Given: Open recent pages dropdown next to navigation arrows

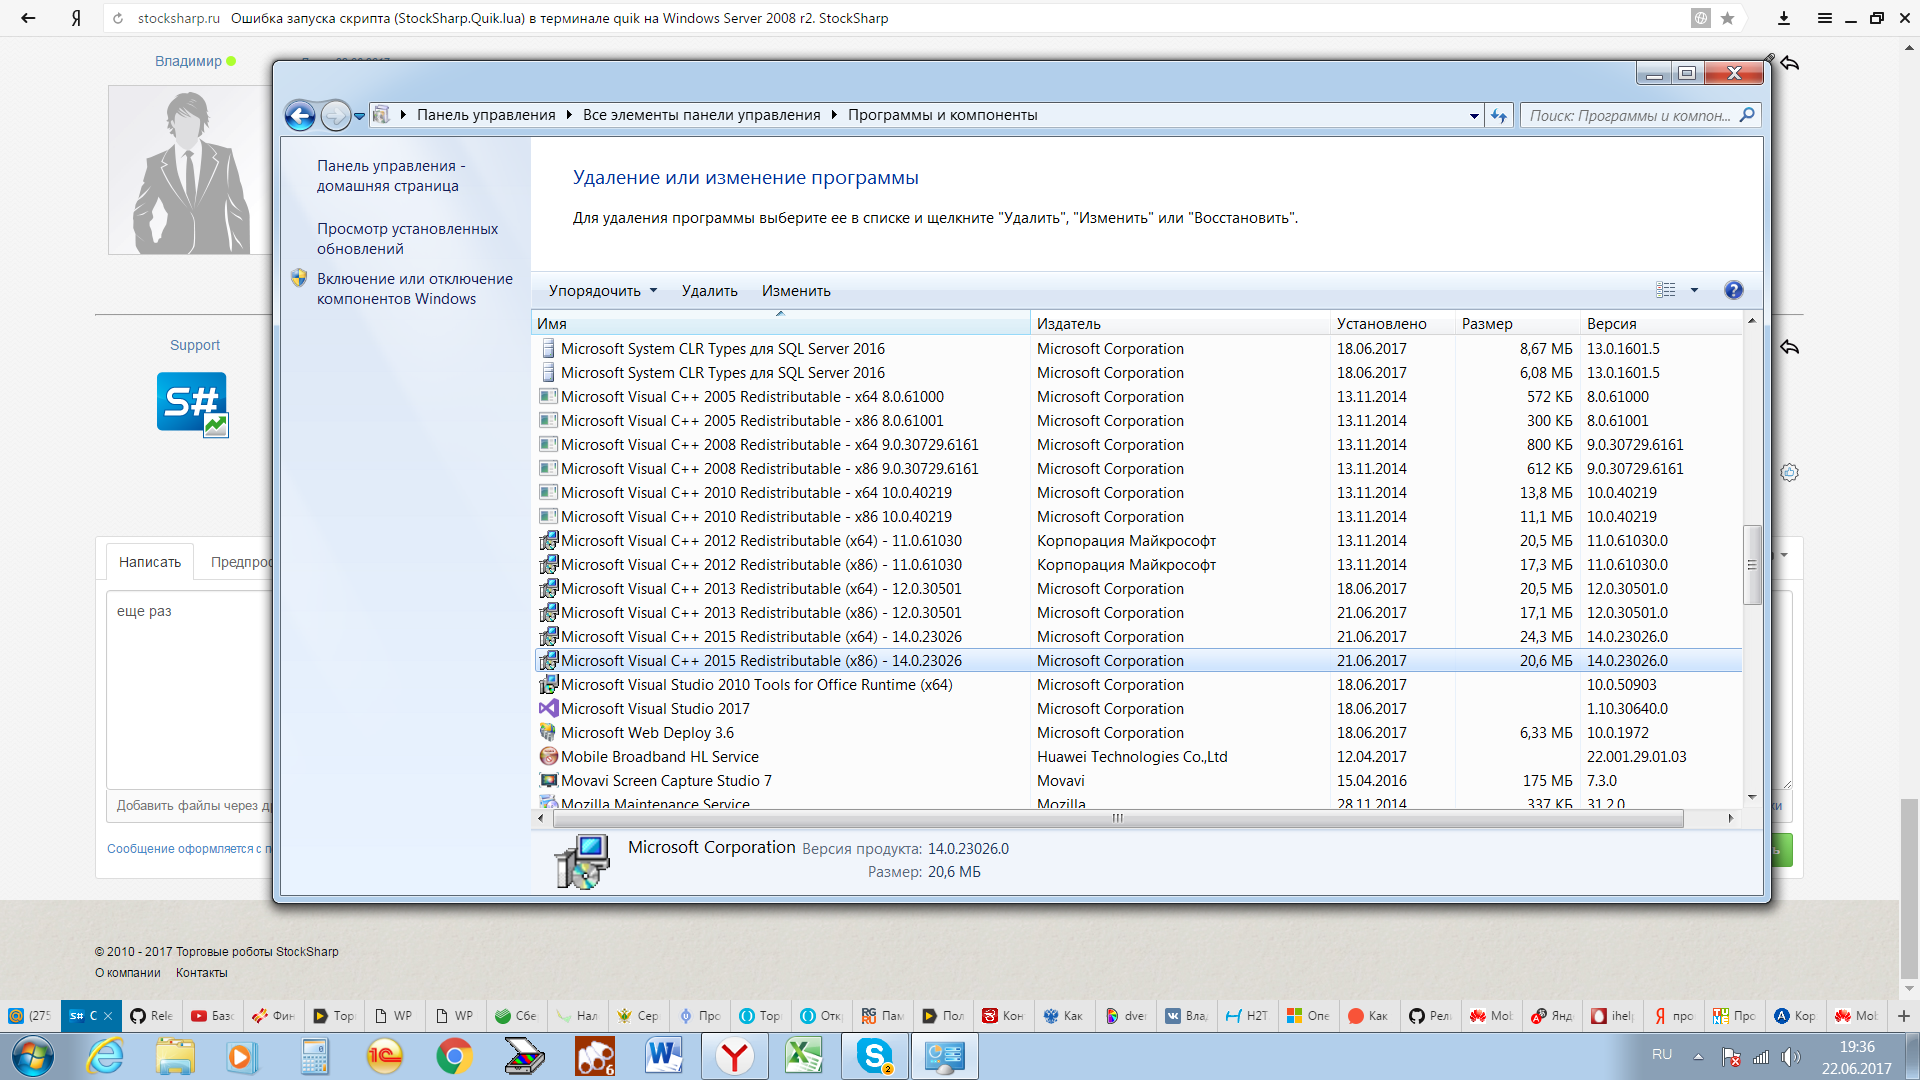Looking at the screenshot, I should [359, 116].
